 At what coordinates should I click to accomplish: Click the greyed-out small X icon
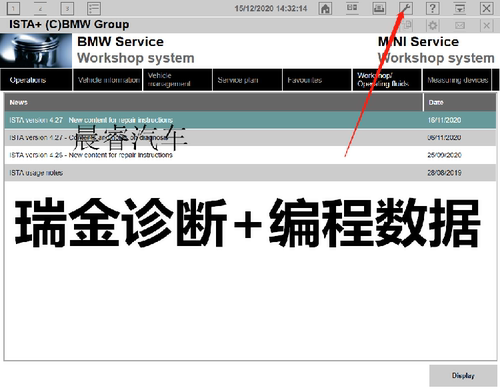pos(486,25)
